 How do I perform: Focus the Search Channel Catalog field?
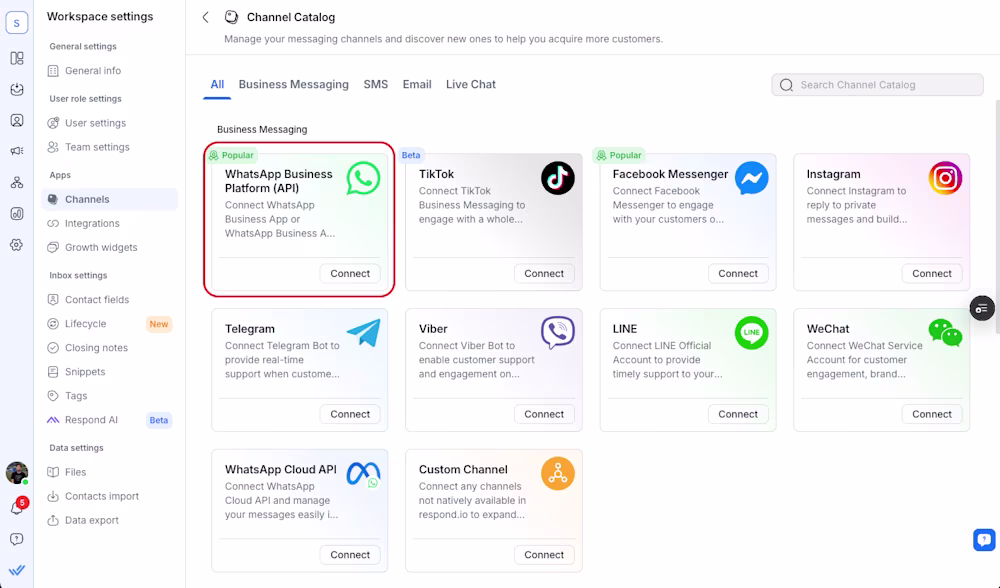pyautogui.click(x=877, y=85)
